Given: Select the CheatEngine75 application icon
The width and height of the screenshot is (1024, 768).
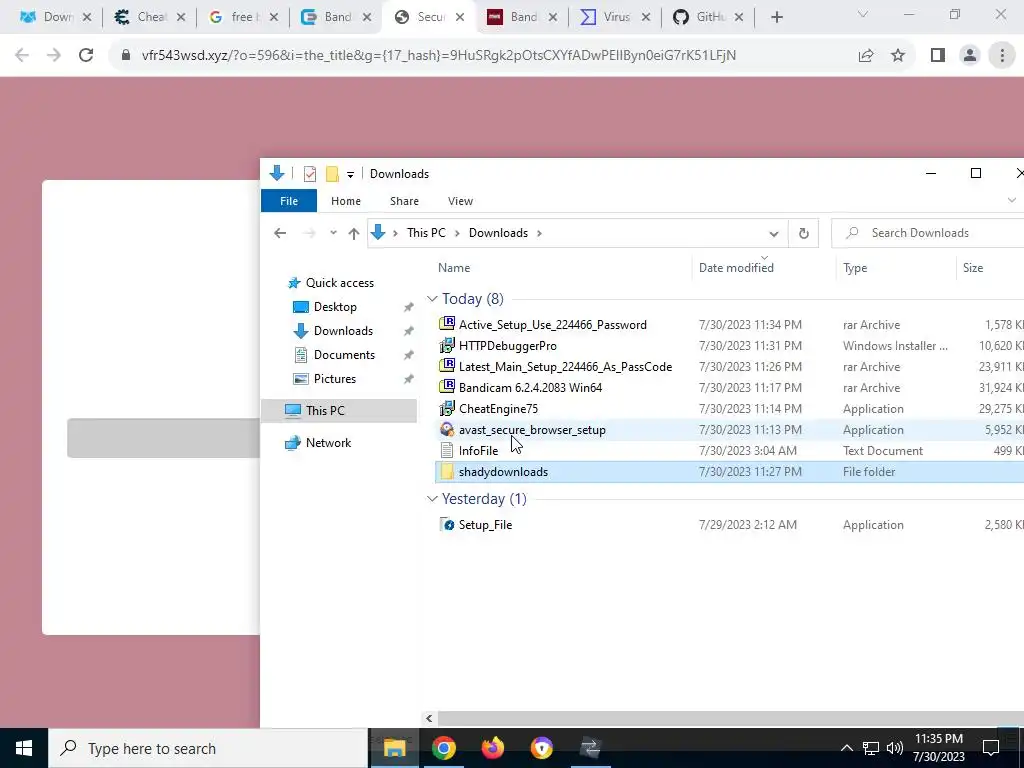Looking at the screenshot, I should [447, 408].
